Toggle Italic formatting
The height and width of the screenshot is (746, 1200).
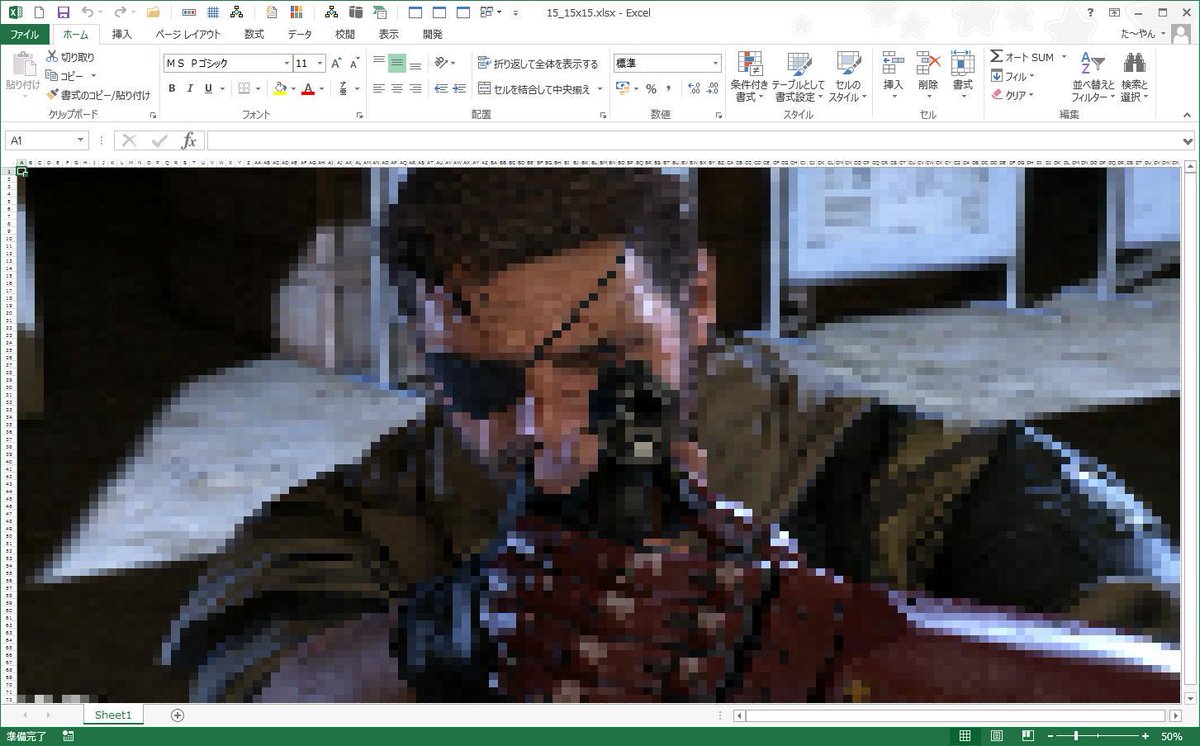click(x=190, y=89)
